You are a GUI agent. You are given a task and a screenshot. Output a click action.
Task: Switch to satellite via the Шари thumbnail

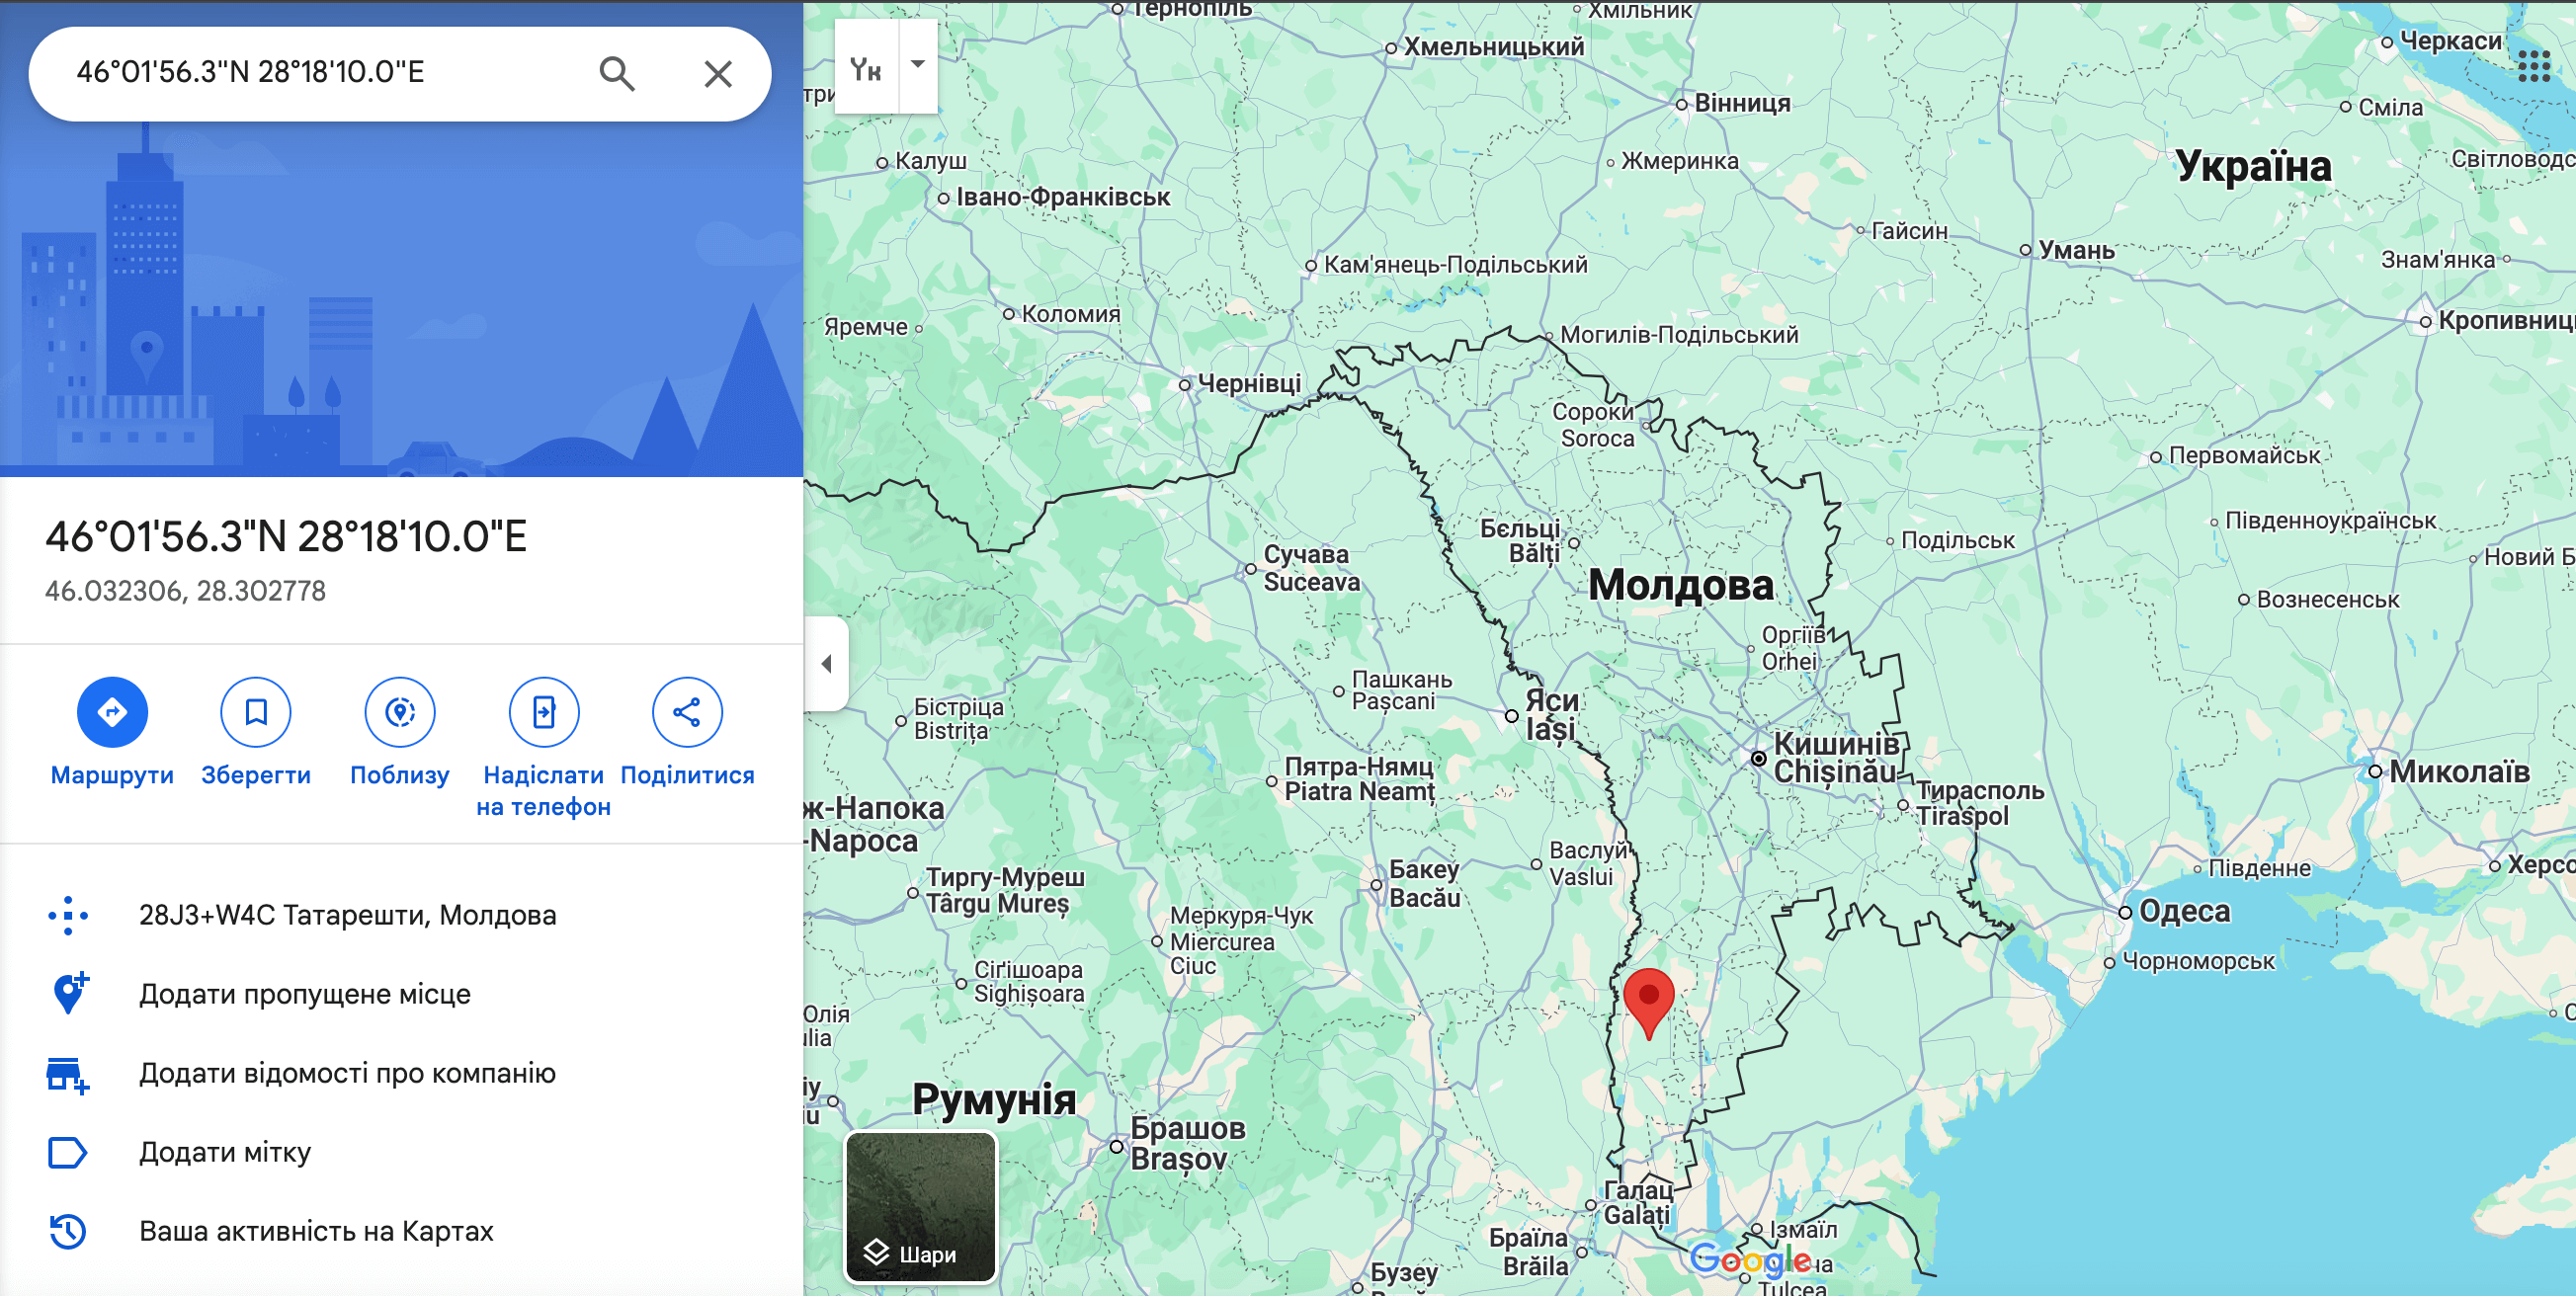pyautogui.click(x=921, y=1207)
